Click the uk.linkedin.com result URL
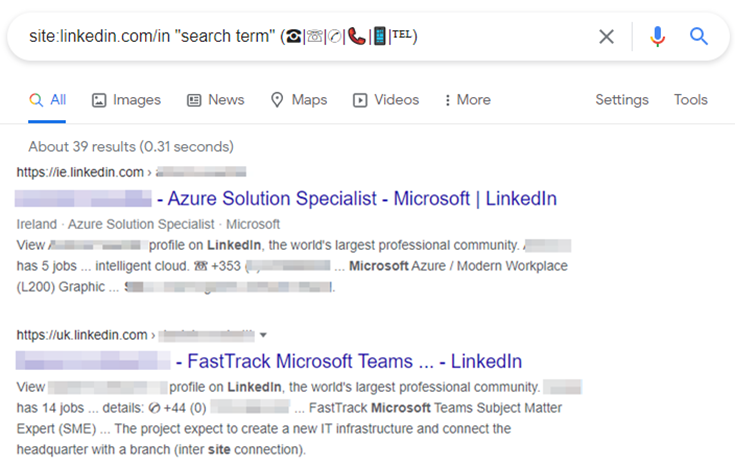Screen dimensions: 735x466 [84, 335]
